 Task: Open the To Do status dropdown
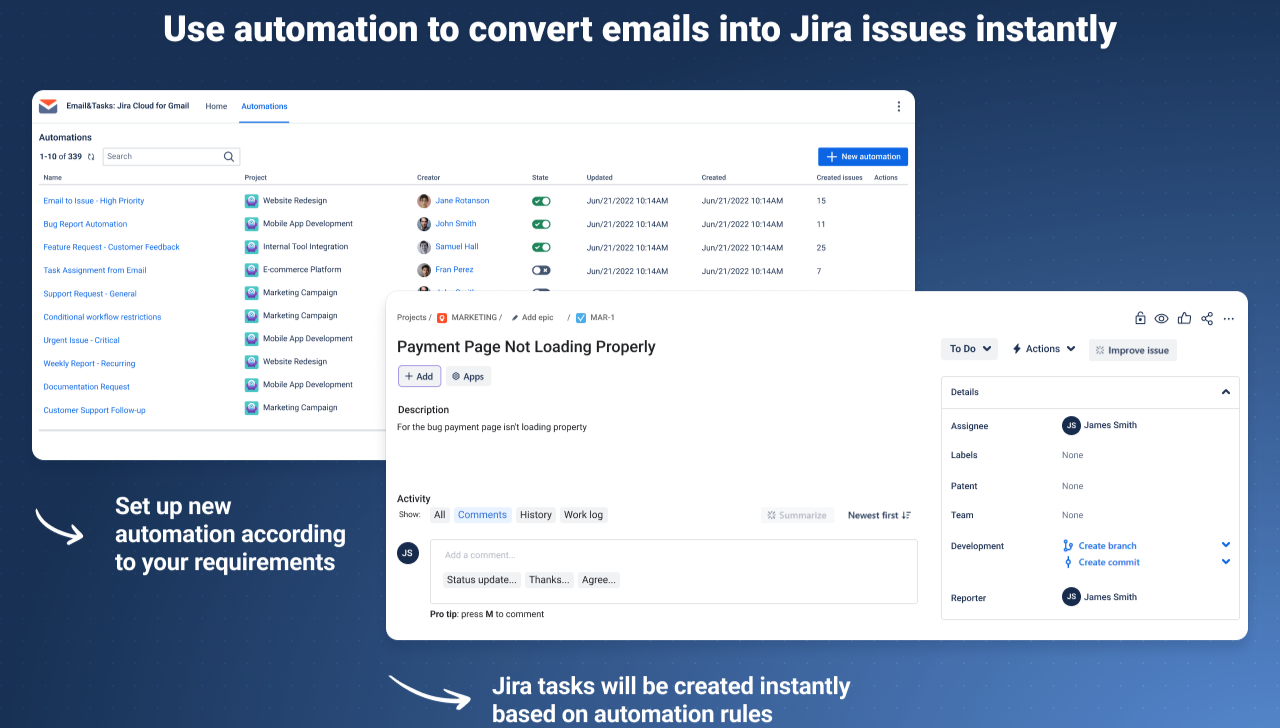tap(969, 349)
